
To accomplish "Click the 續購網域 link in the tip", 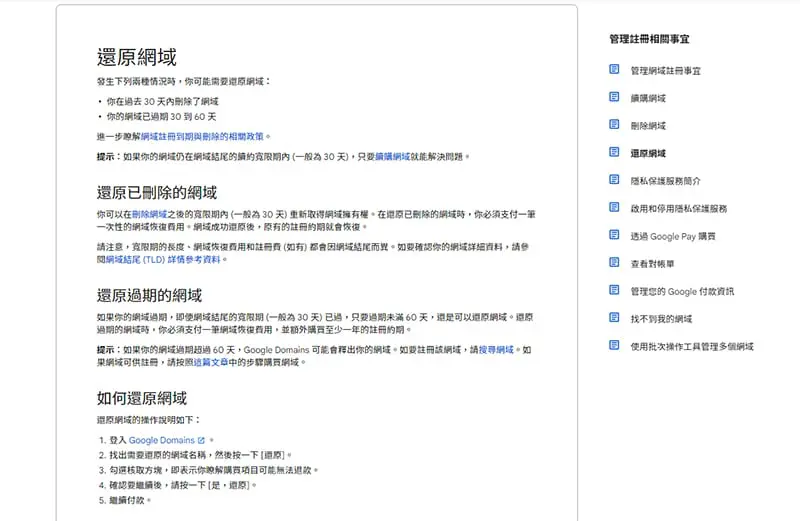I will point(392,157).
